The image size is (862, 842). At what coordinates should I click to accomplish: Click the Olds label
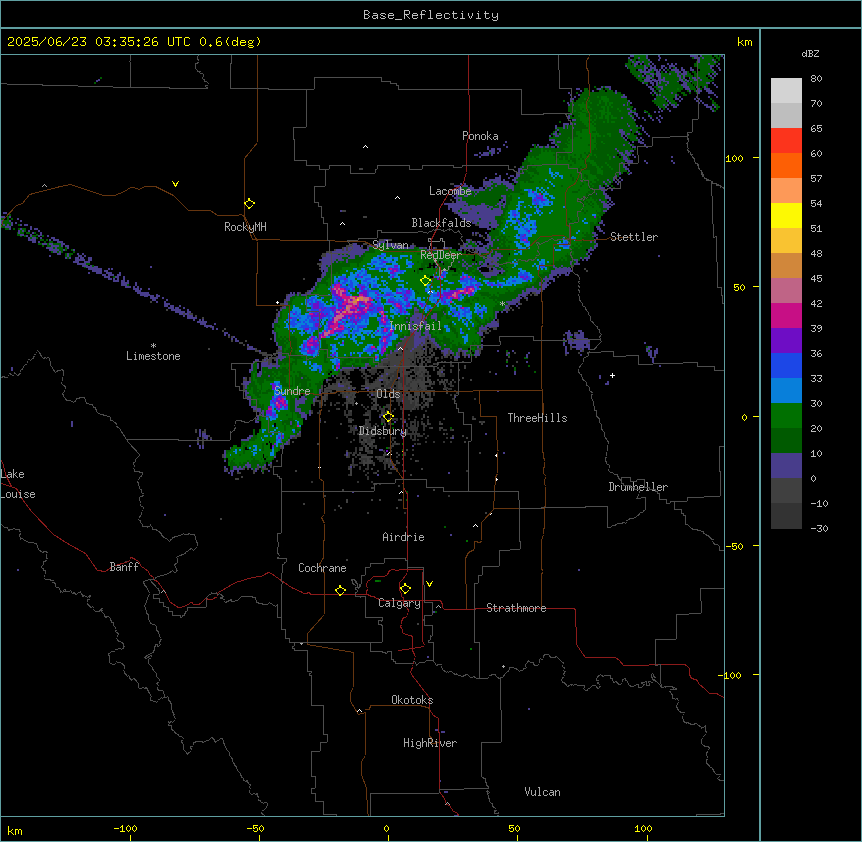388,394
